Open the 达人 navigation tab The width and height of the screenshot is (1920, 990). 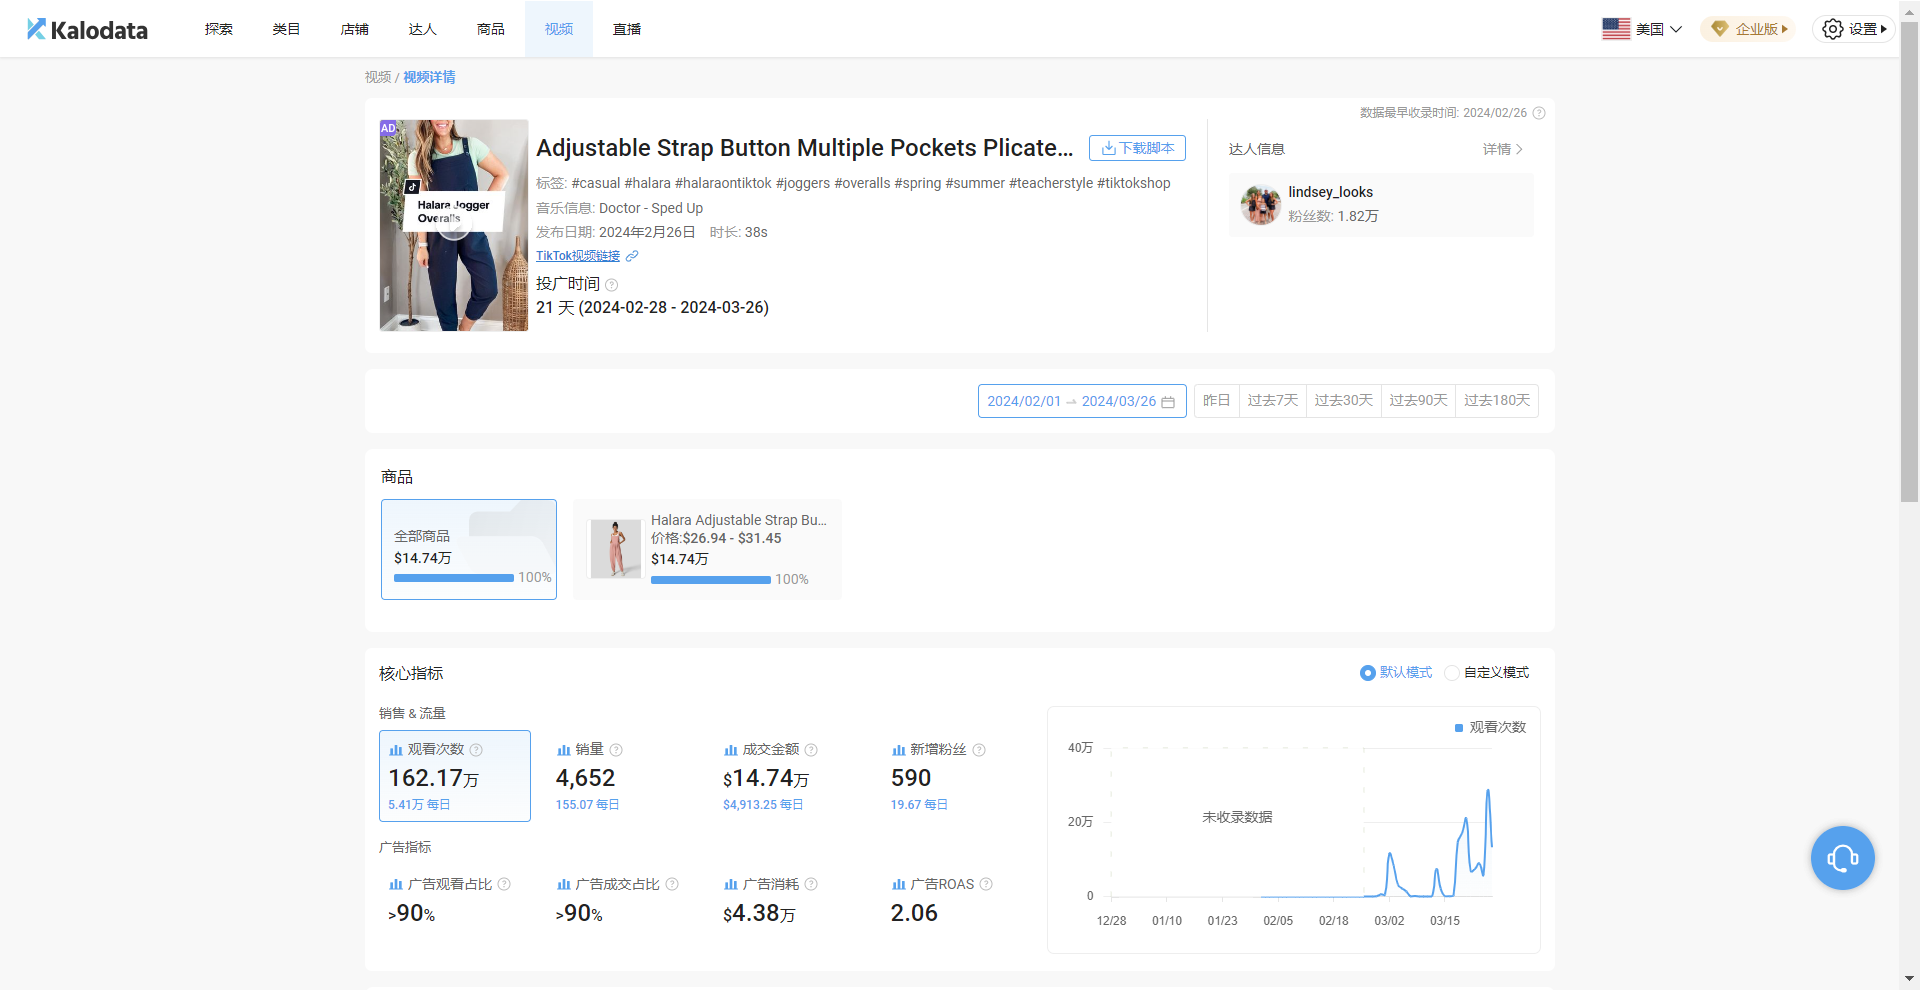pos(422,29)
